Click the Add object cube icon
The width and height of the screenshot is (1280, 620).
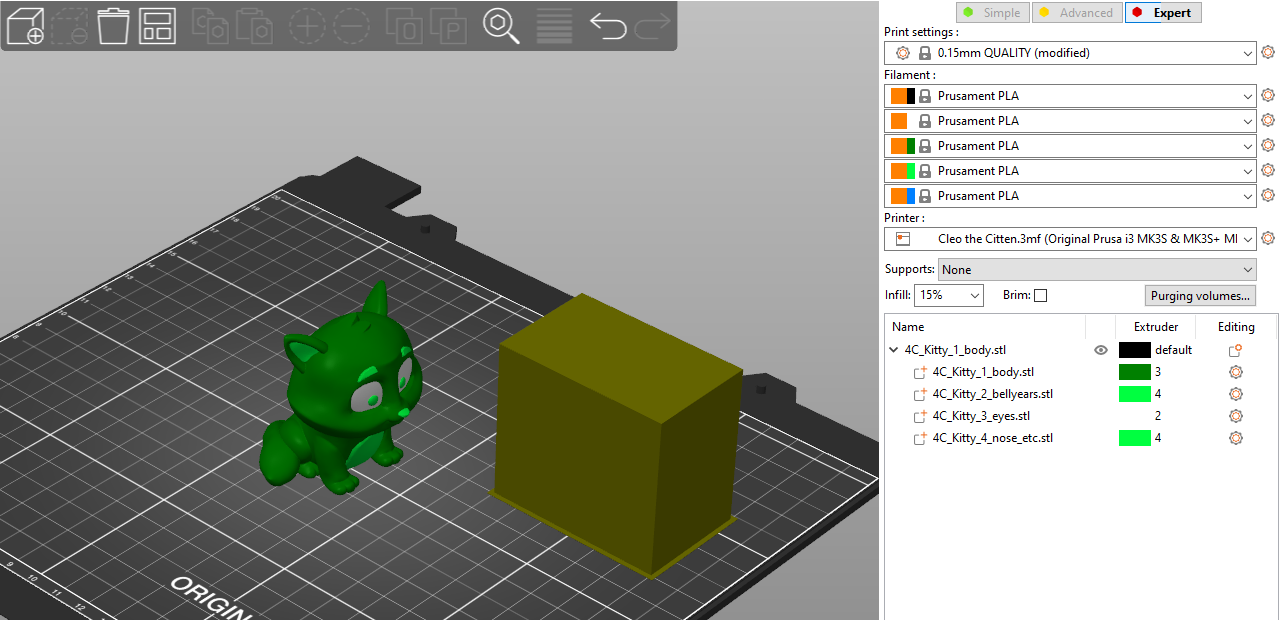[x=25, y=26]
